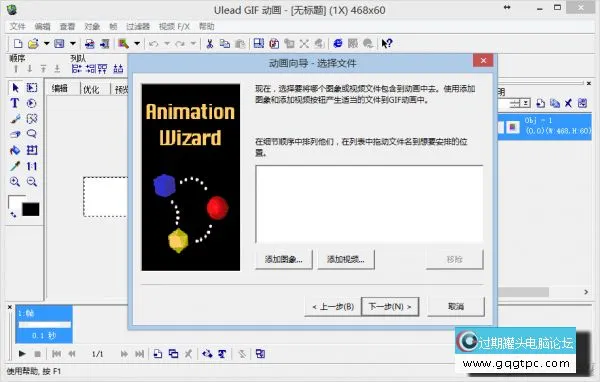
Task: Click the New object icon in object panel
Action: coord(540,103)
